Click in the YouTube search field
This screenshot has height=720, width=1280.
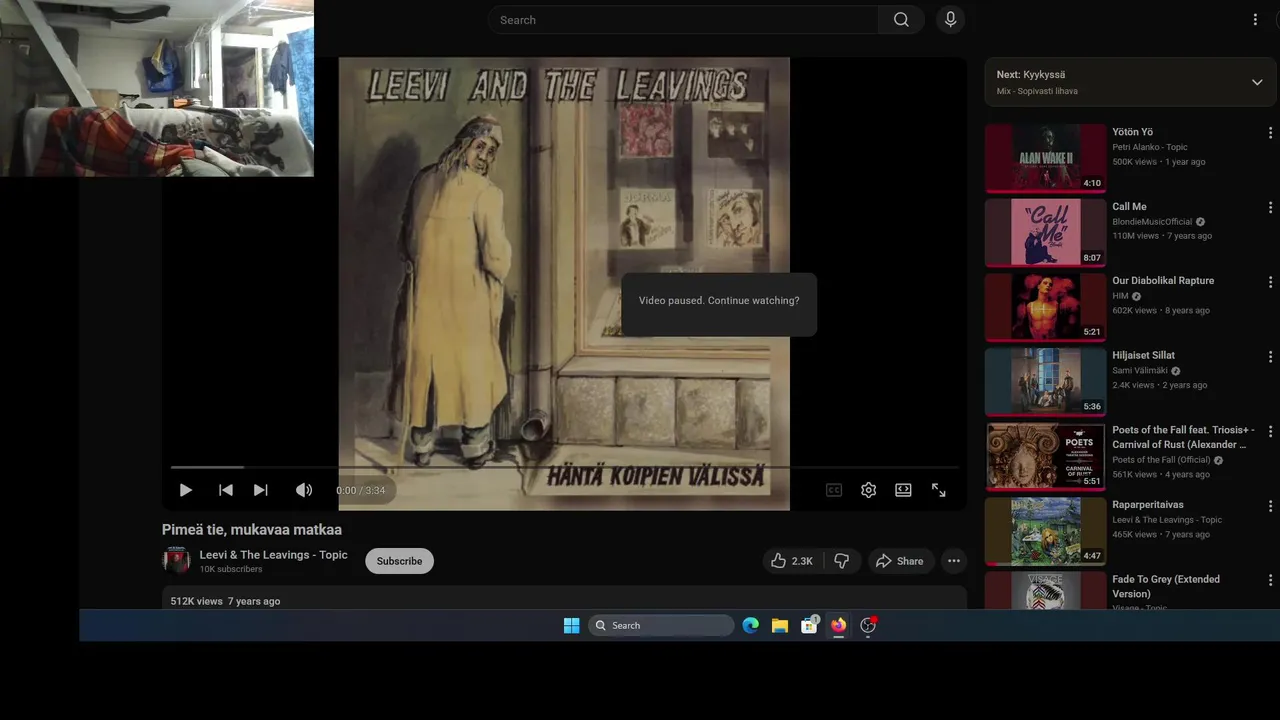click(683, 20)
